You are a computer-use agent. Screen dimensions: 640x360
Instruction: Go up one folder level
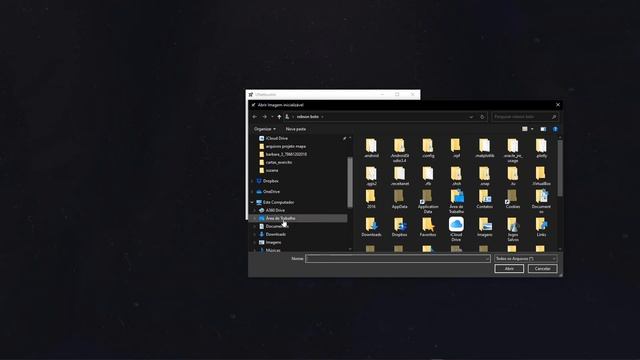(279, 117)
